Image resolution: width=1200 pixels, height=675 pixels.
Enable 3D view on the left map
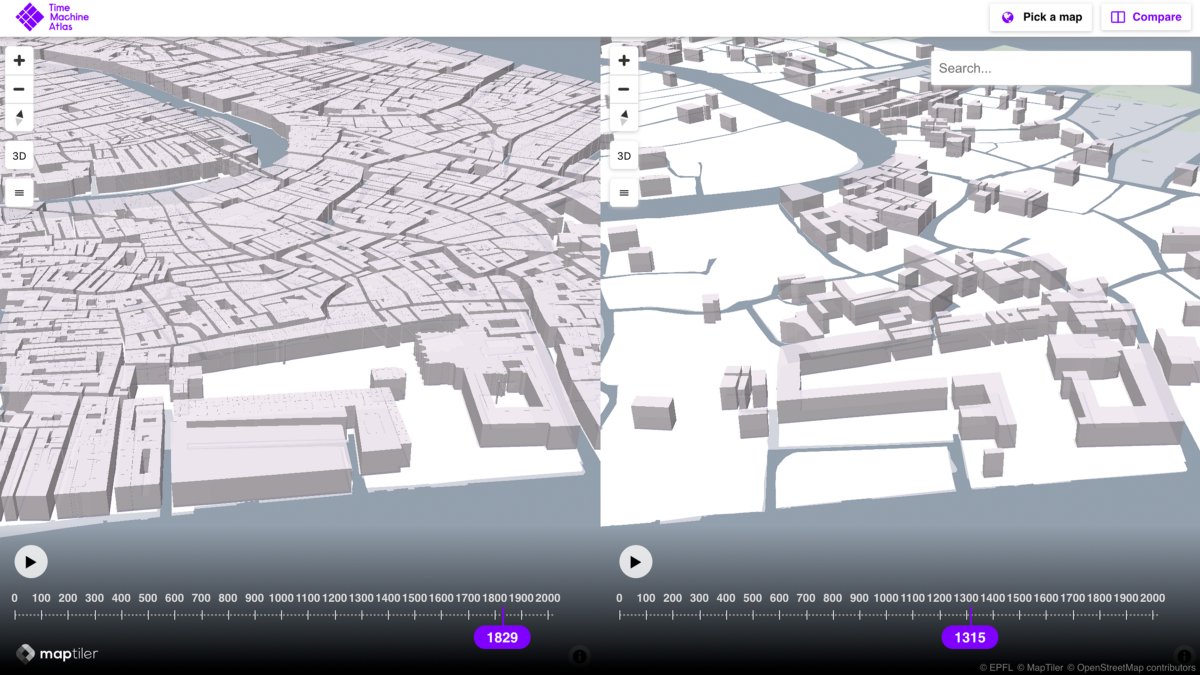coord(18,156)
